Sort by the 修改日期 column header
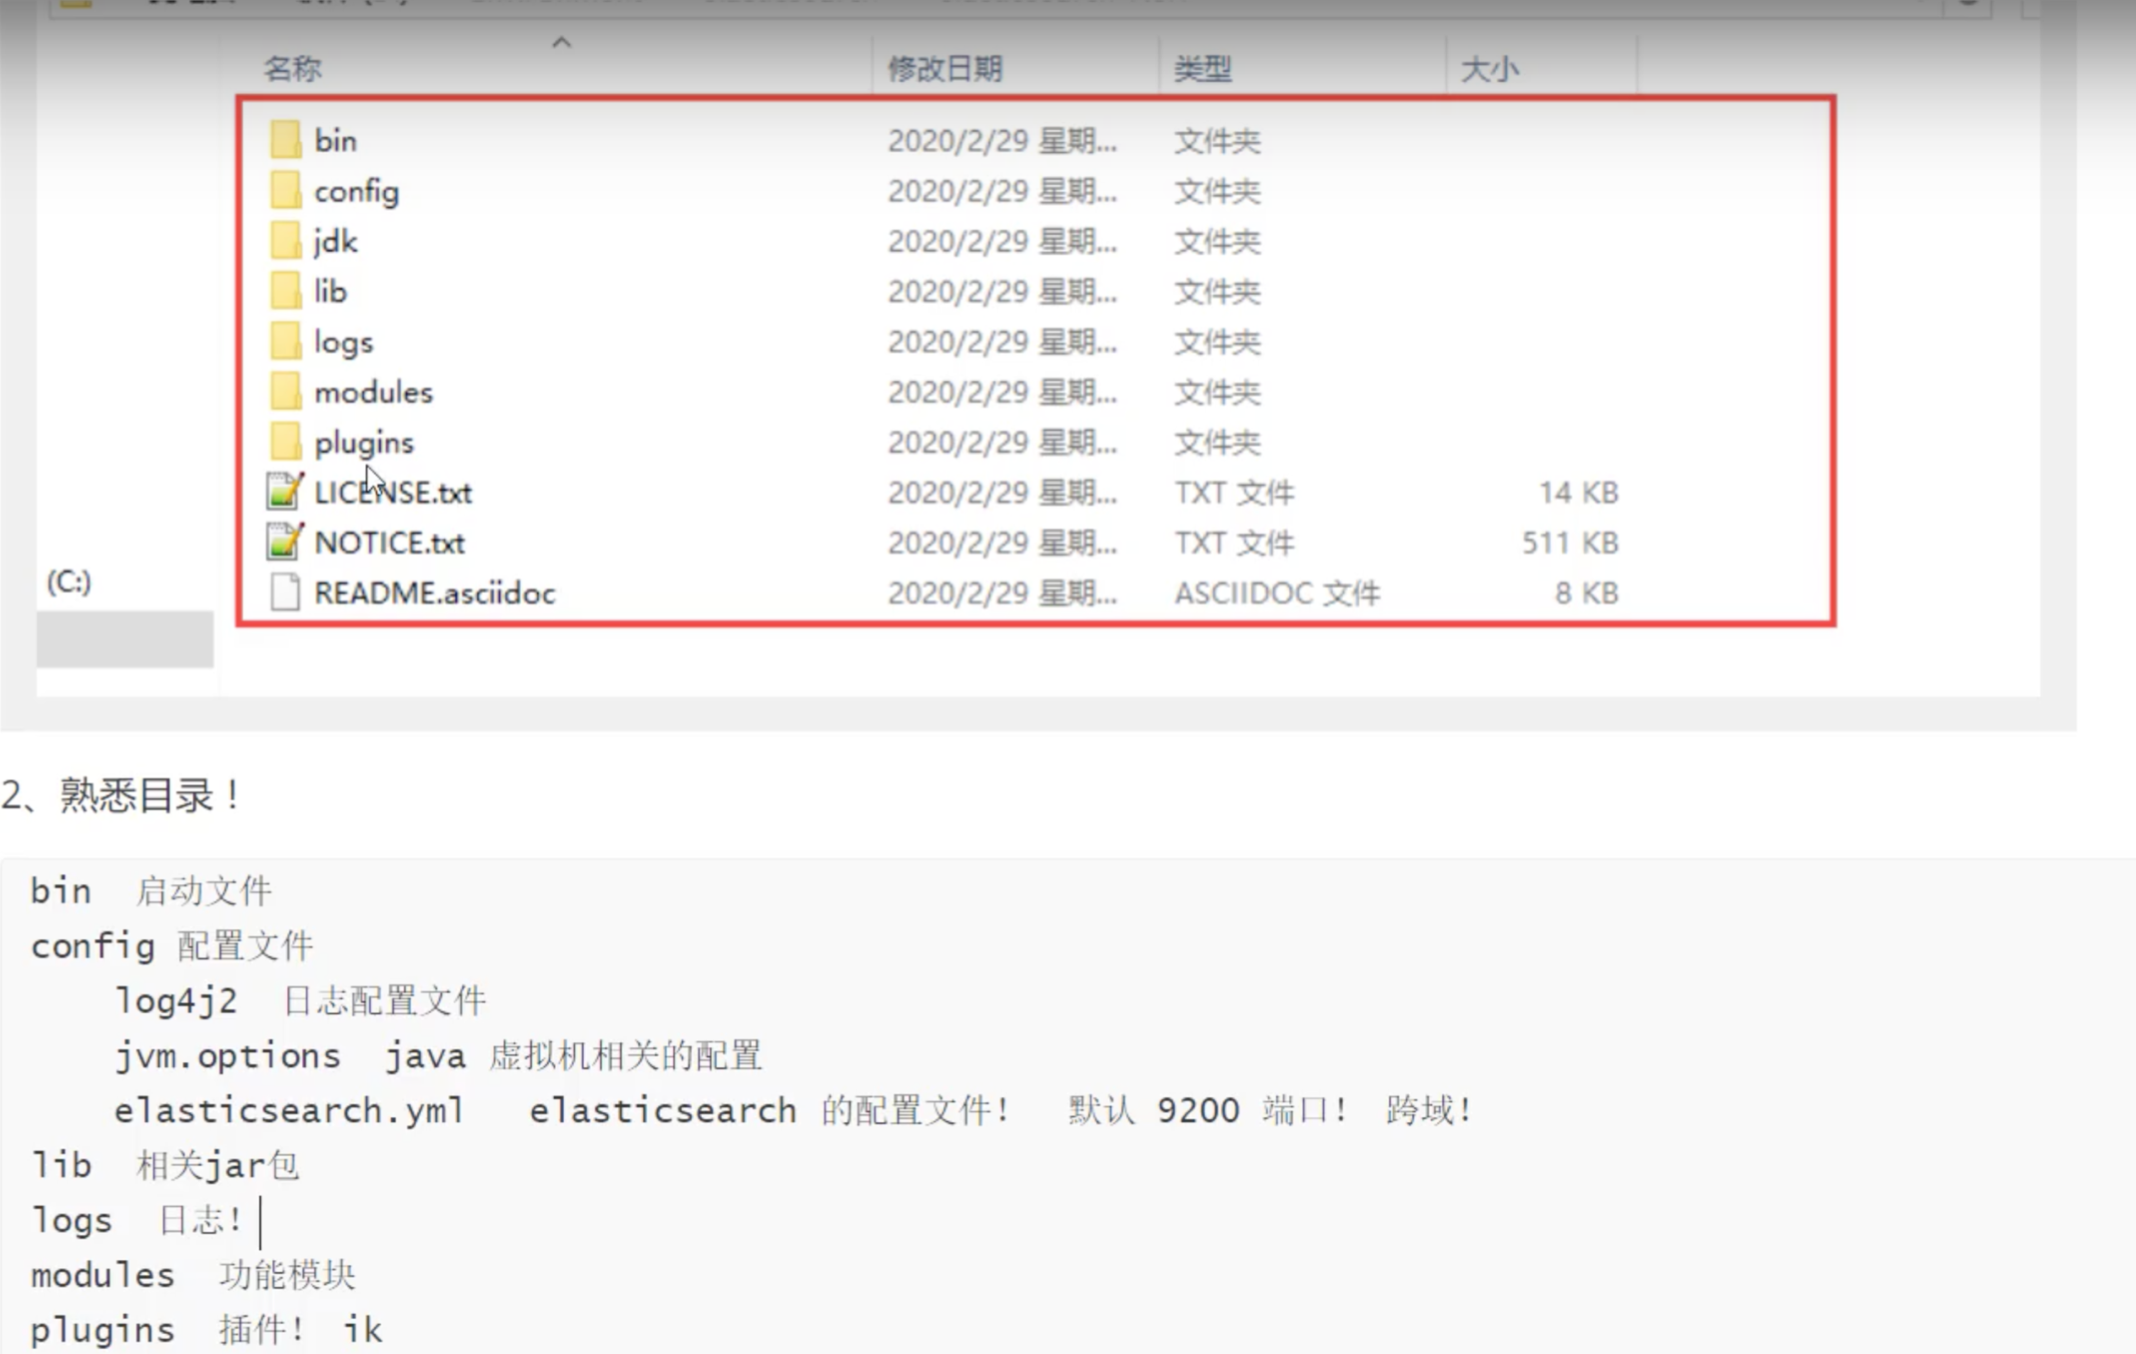Screen dimensions: 2136x1354 point(944,68)
